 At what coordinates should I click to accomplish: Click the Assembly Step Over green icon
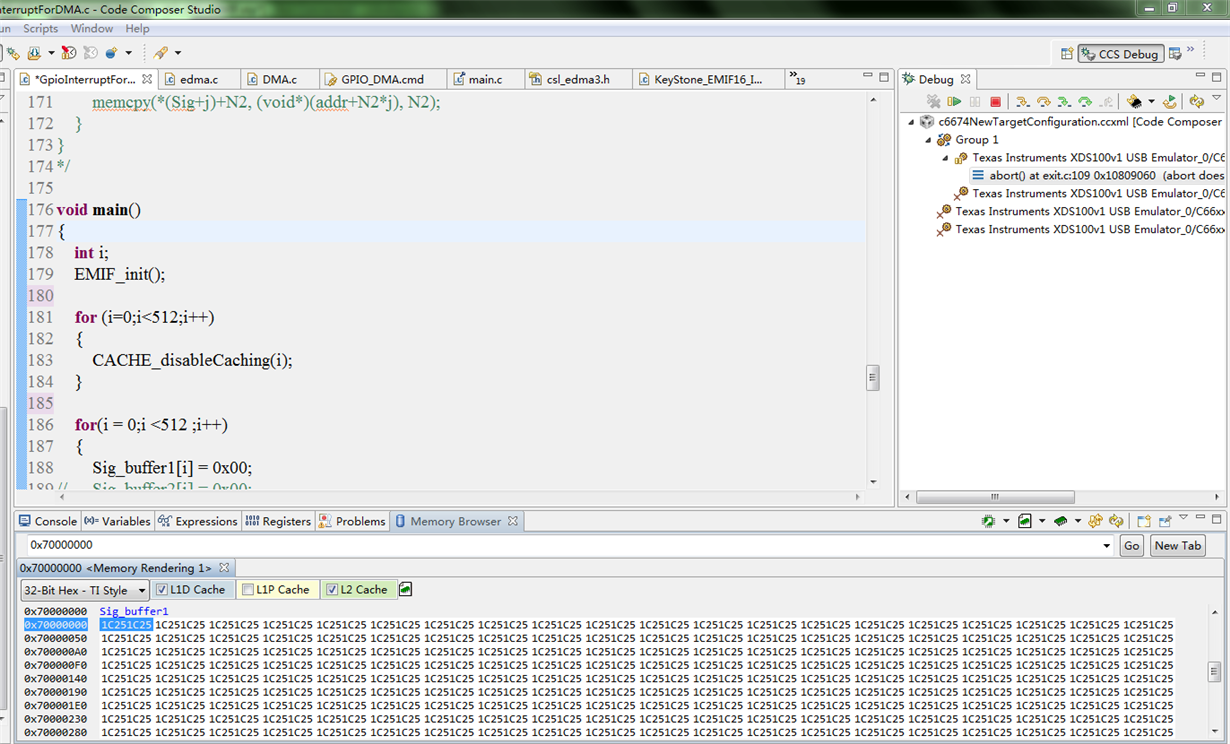pos(1085,101)
